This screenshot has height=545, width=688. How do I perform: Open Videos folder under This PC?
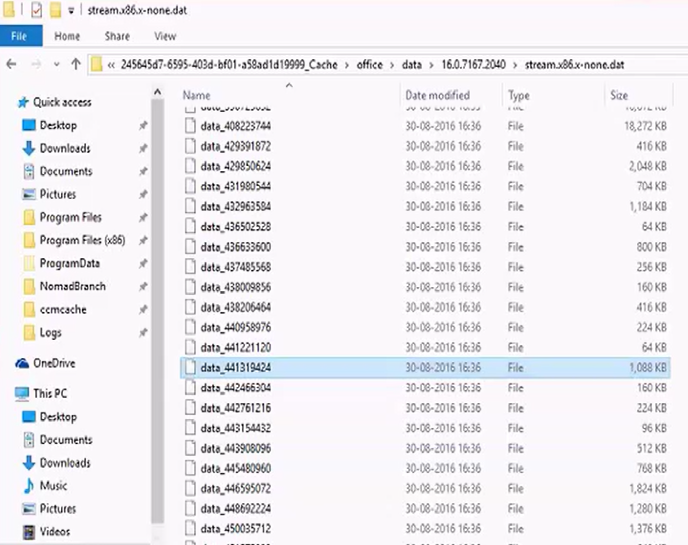click(x=55, y=532)
